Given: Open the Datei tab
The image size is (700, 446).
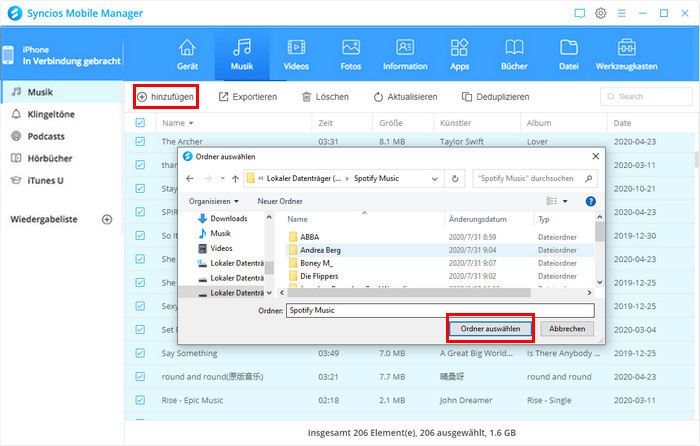Looking at the screenshot, I should 568,55.
